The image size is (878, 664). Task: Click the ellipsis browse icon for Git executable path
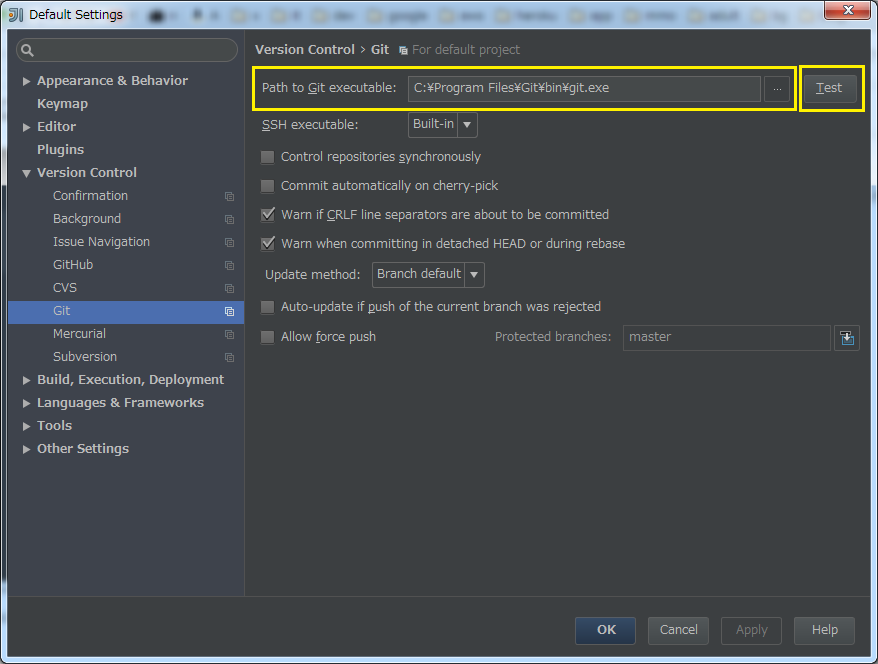pyautogui.click(x=777, y=89)
